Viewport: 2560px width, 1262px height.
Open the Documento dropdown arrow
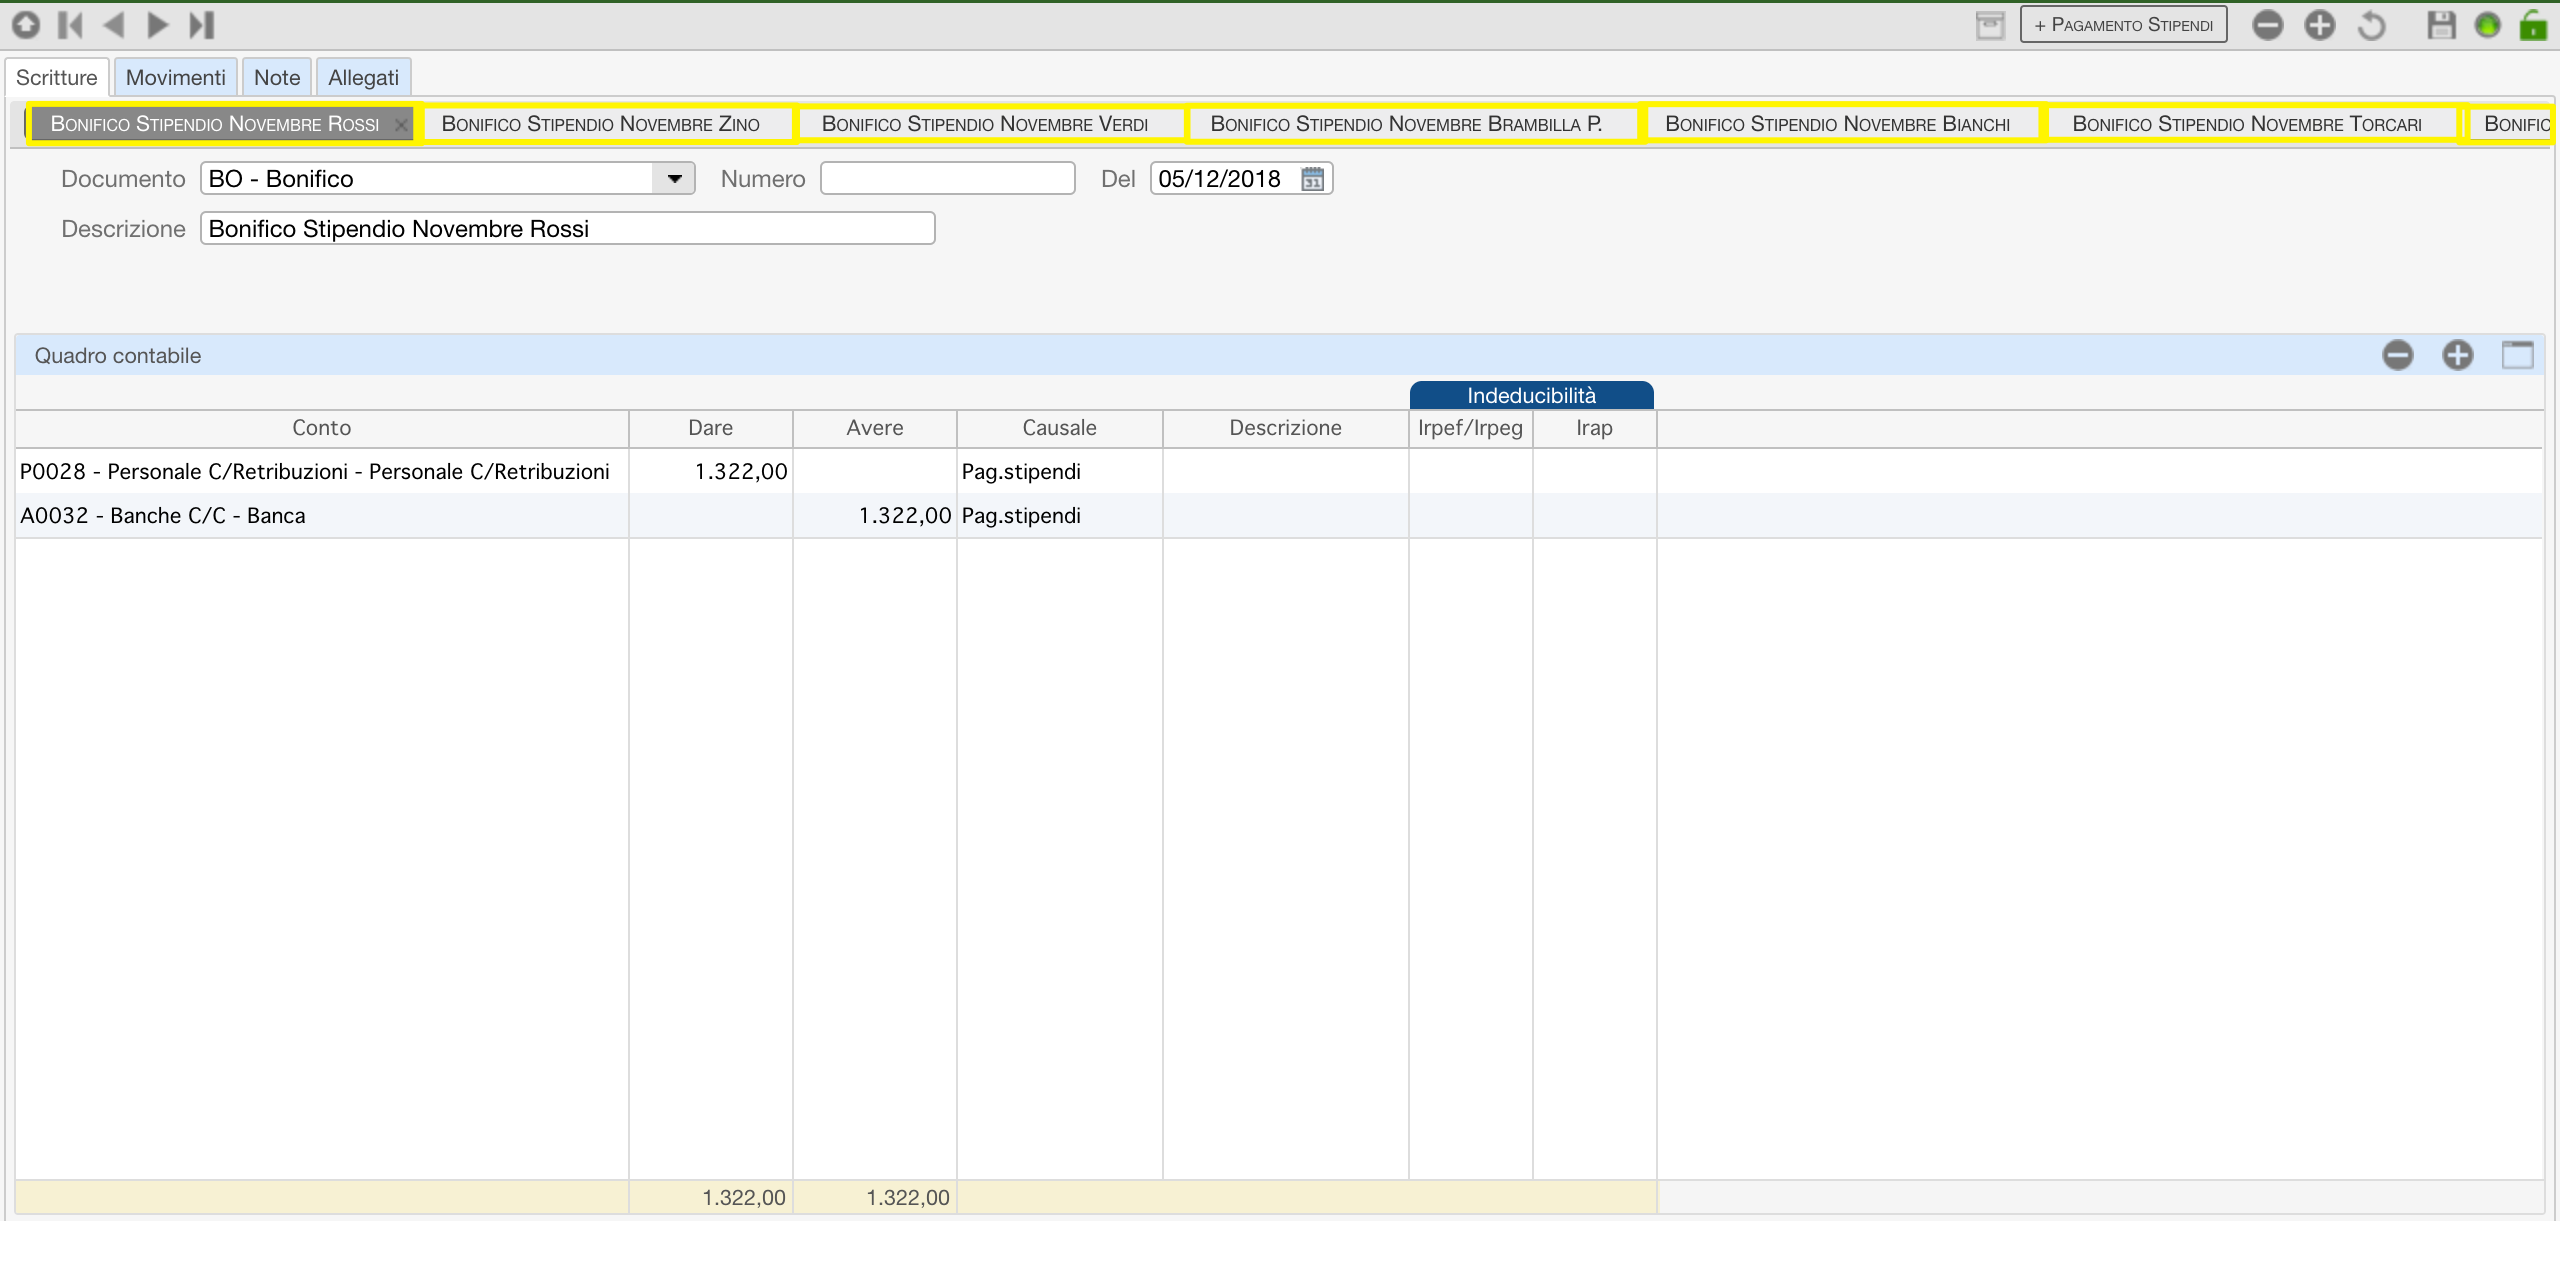click(675, 178)
